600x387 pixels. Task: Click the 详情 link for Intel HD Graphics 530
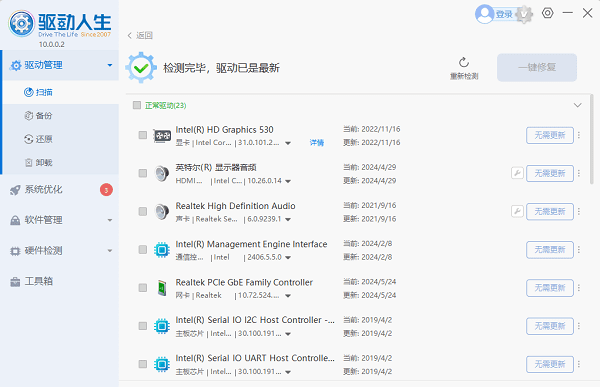coord(317,143)
